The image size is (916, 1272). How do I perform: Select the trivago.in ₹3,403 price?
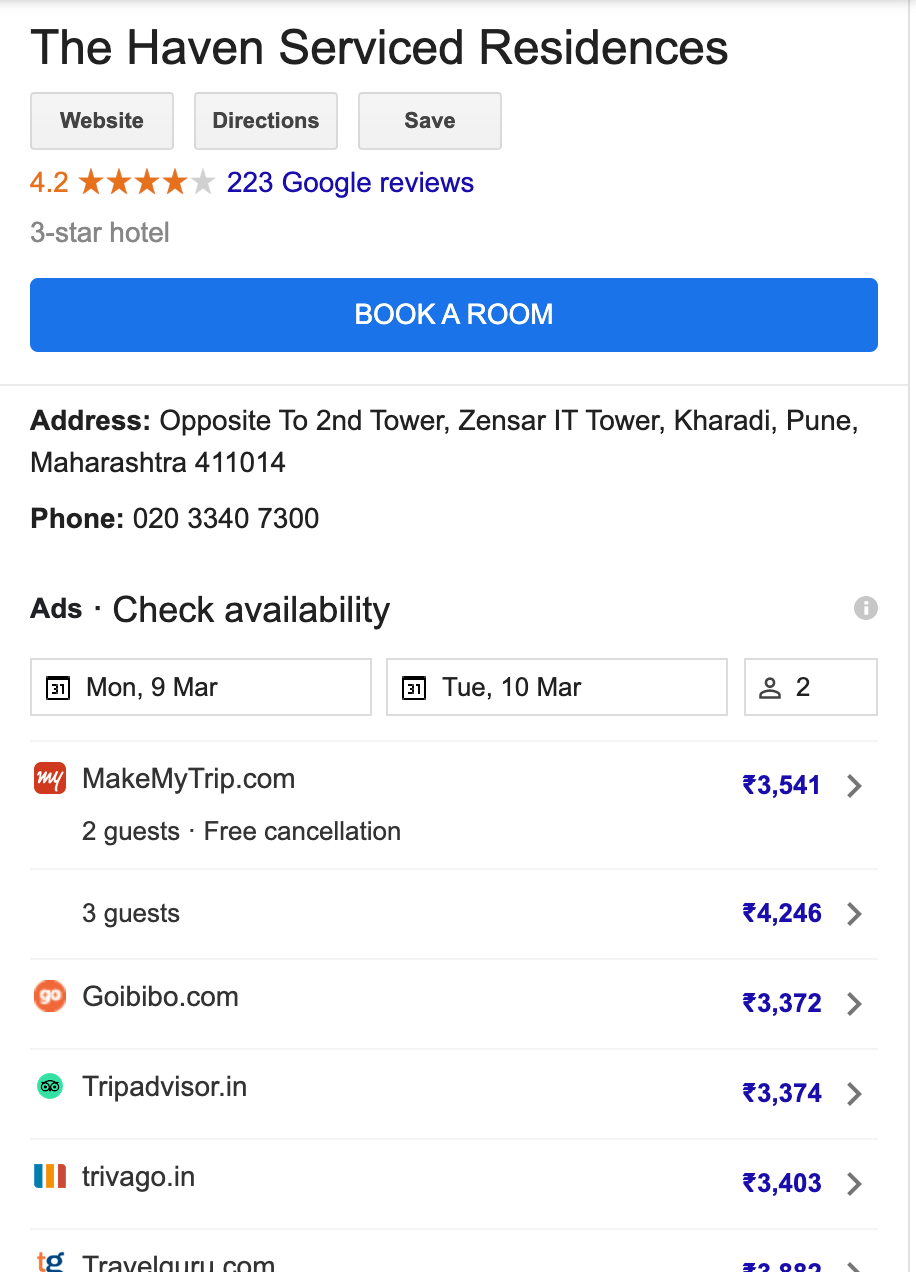click(x=782, y=1183)
